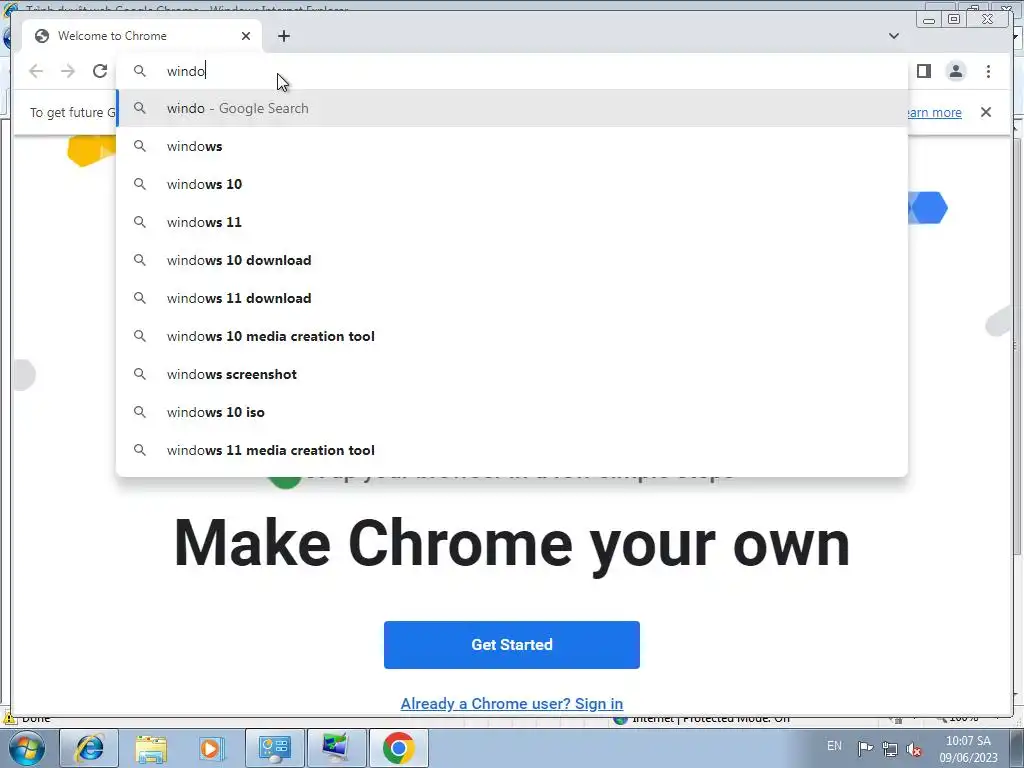Close the Welcome to Chrome tab

246,36
